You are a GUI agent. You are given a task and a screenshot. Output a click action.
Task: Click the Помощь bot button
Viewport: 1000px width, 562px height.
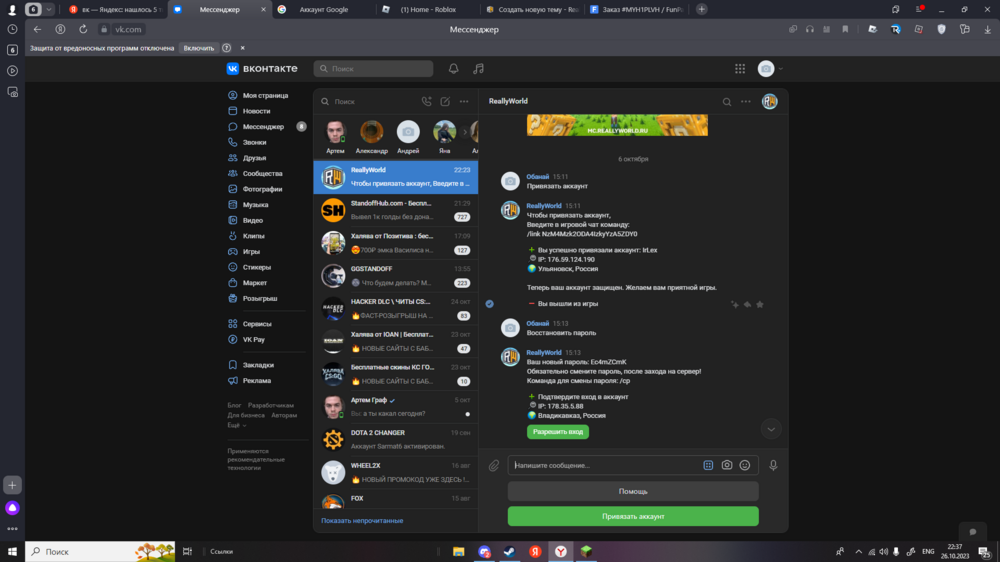pyautogui.click(x=633, y=491)
